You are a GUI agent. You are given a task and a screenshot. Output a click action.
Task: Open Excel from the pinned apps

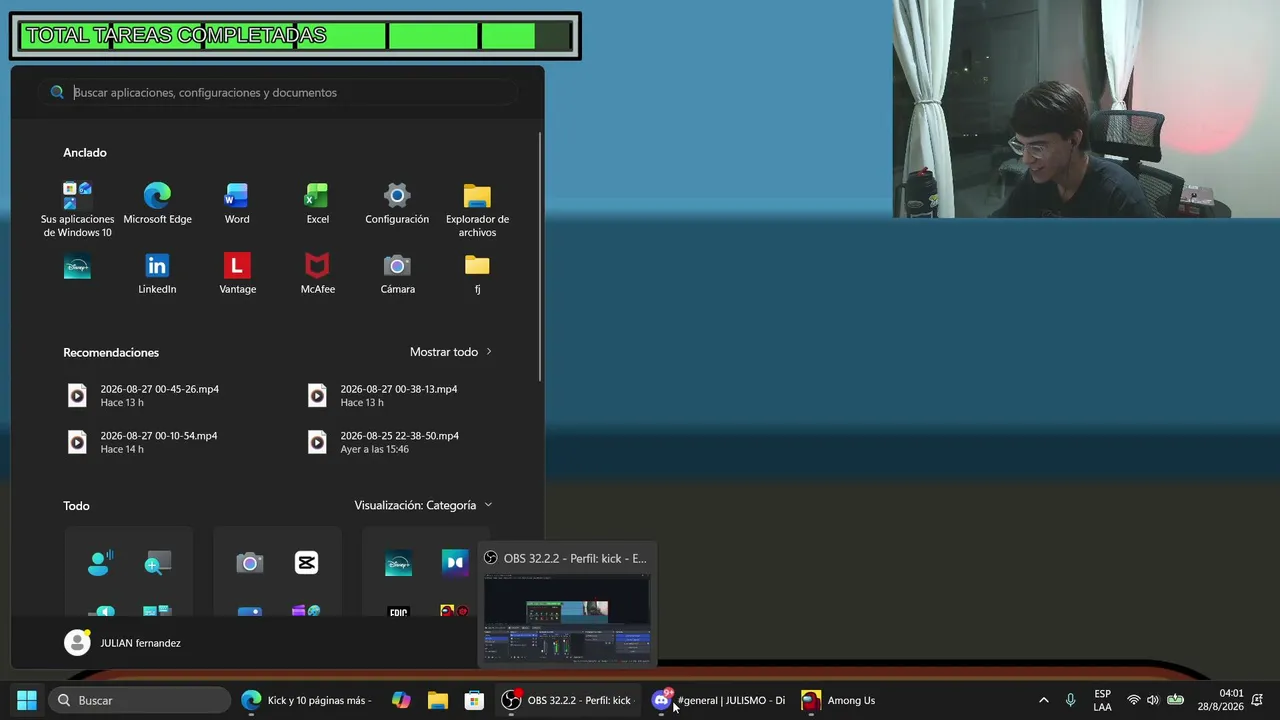(317, 204)
